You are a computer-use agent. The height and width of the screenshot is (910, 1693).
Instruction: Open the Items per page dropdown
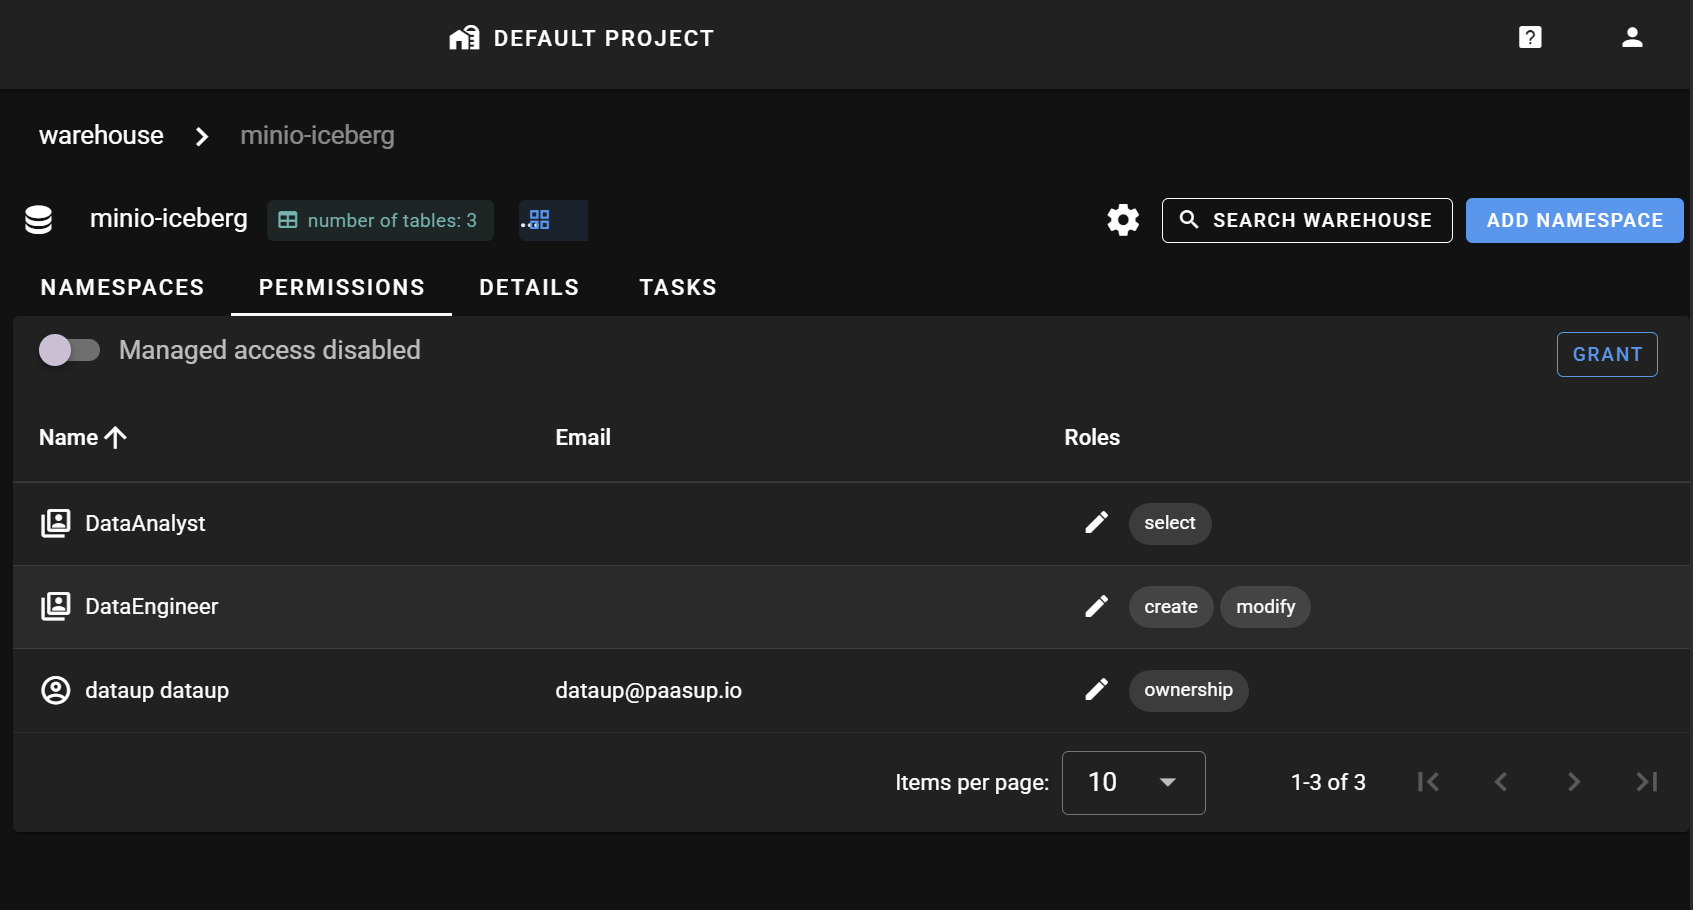[x=1133, y=782]
